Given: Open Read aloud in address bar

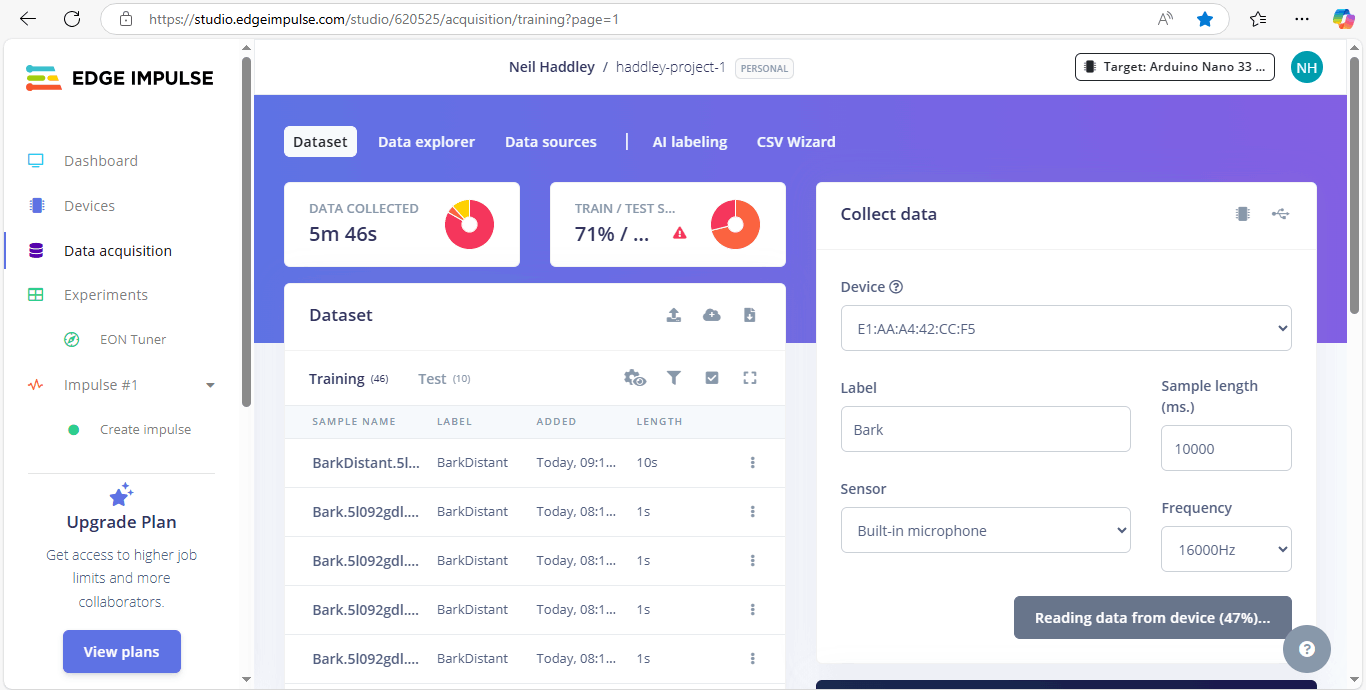Looking at the screenshot, I should [x=1165, y=19].
